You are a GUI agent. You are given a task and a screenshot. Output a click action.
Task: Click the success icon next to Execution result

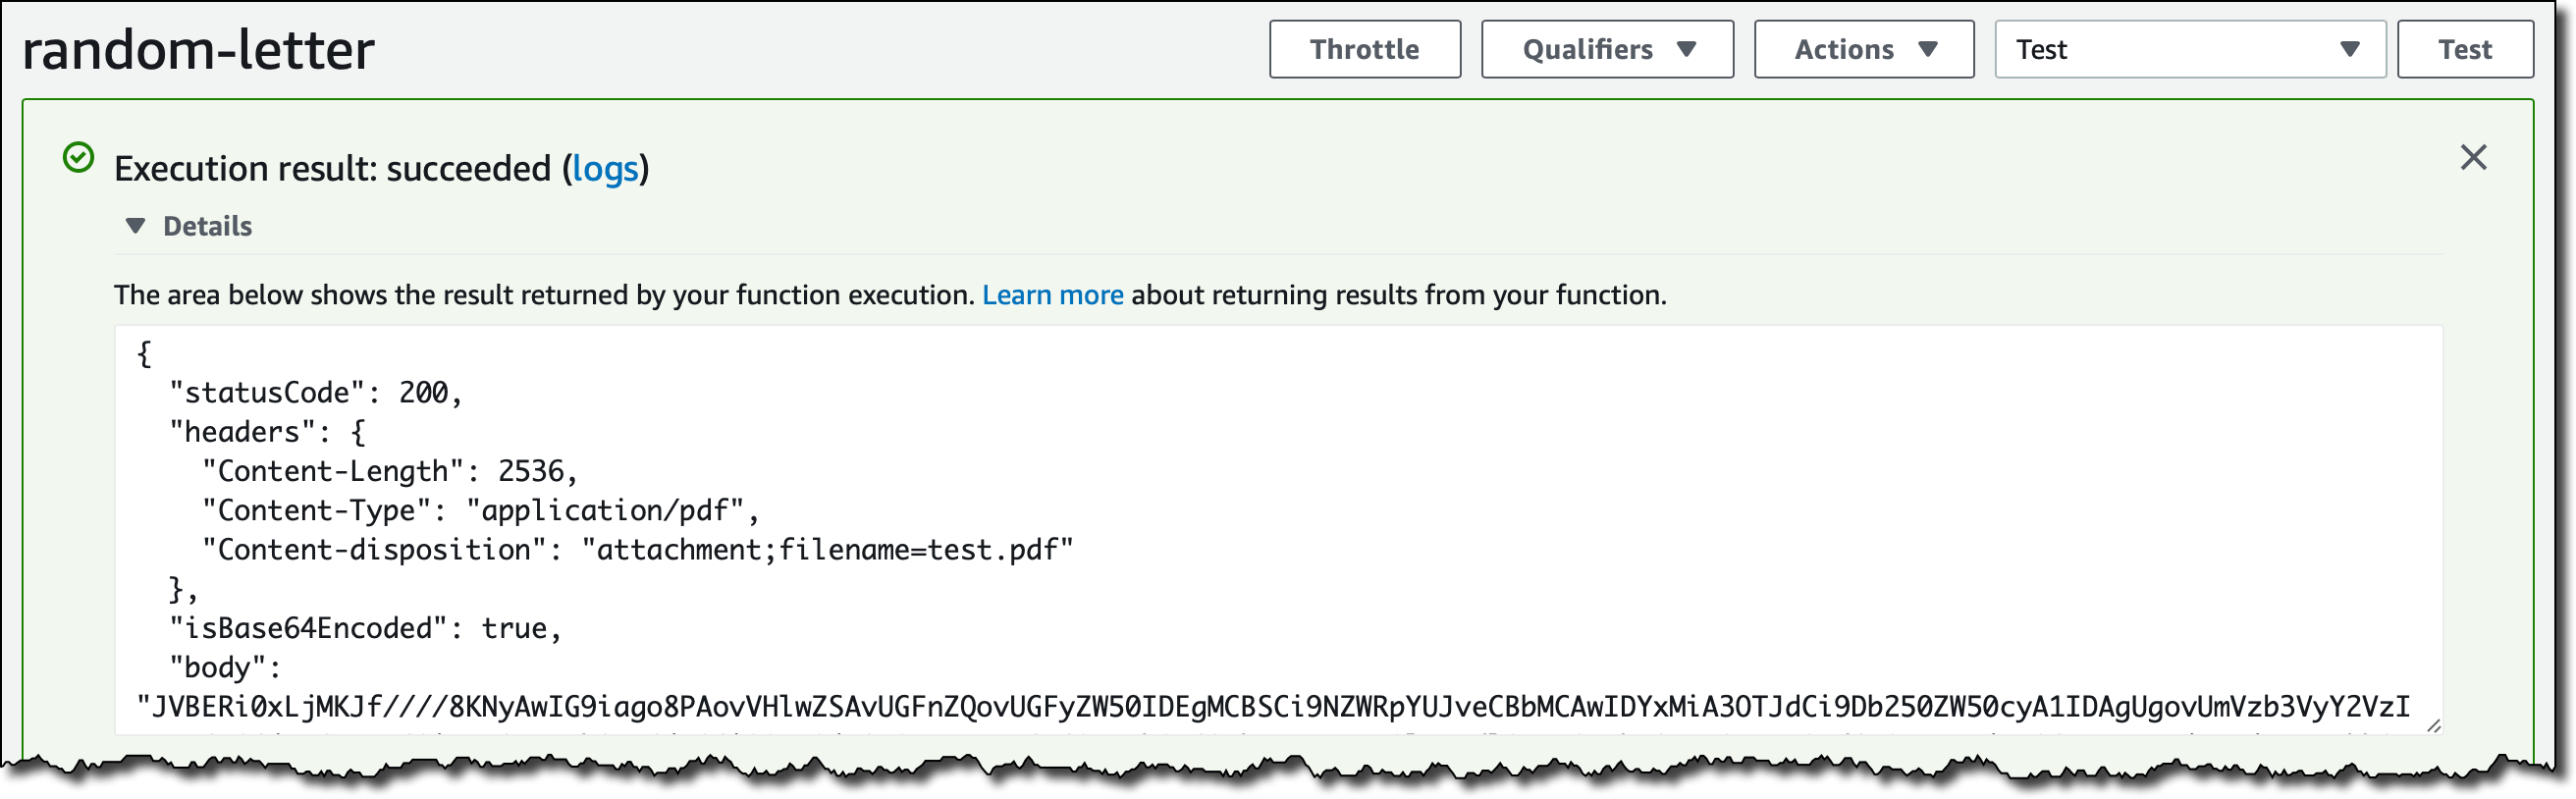78,155
